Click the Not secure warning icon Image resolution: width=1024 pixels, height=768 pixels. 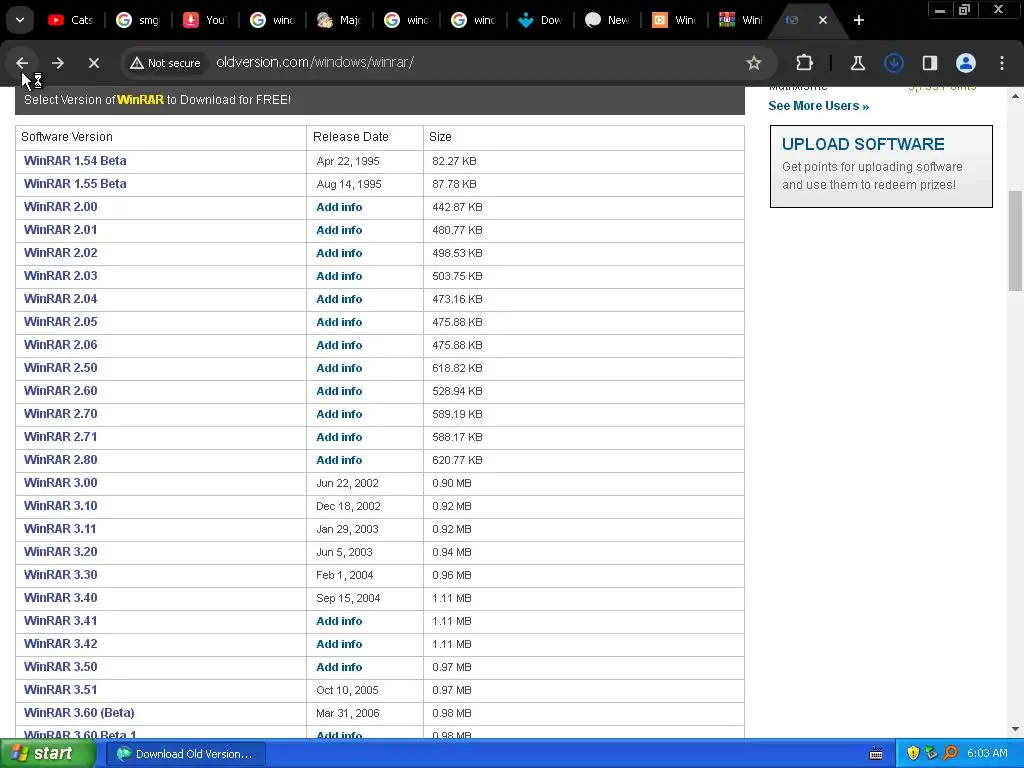[x=165, y=63]
